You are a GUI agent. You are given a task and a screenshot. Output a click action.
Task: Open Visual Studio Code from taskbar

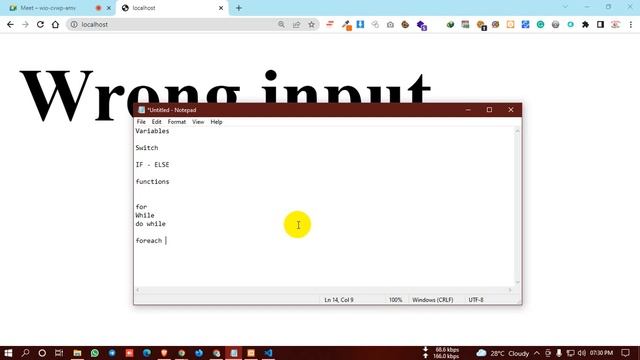268,353
